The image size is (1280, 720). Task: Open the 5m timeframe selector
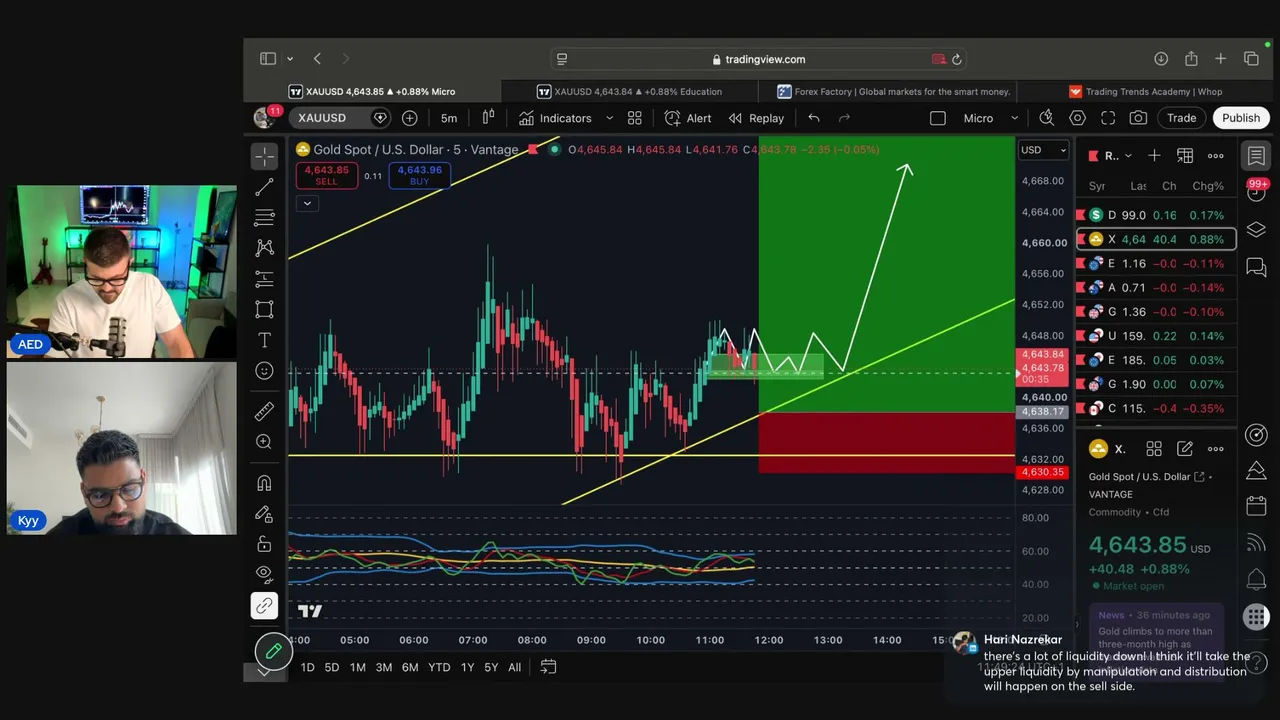click(x=449, y=118)
